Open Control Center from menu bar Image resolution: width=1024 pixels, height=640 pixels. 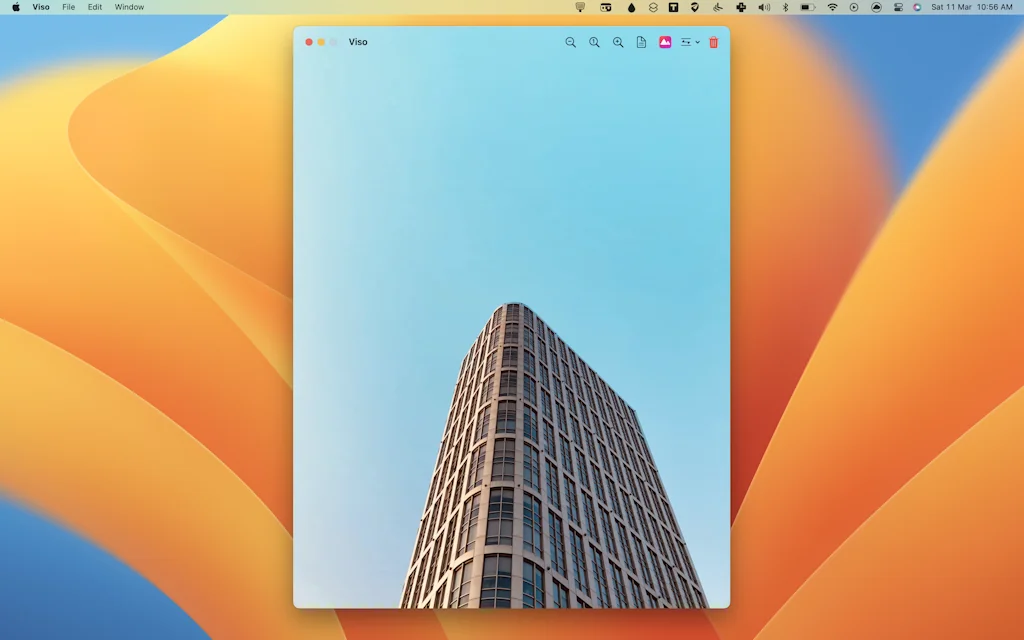point(898,7)
